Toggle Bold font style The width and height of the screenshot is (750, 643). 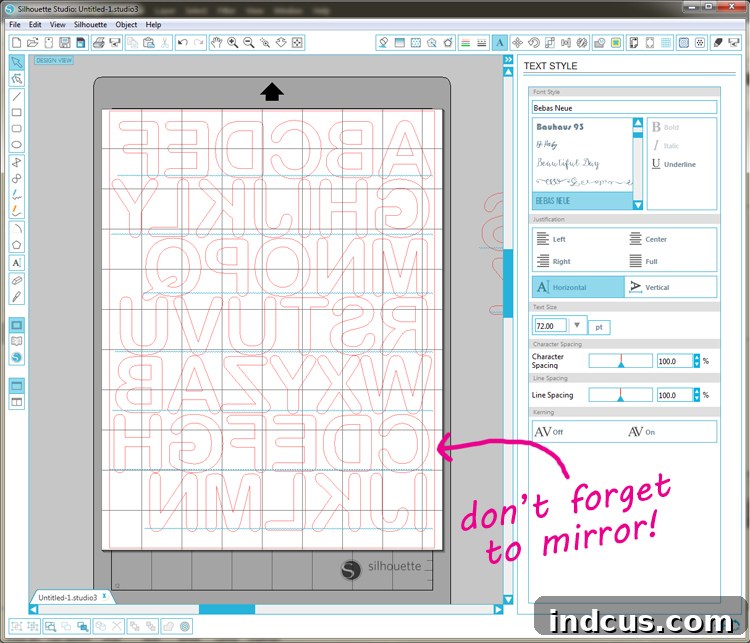click(x=665, y=127)
